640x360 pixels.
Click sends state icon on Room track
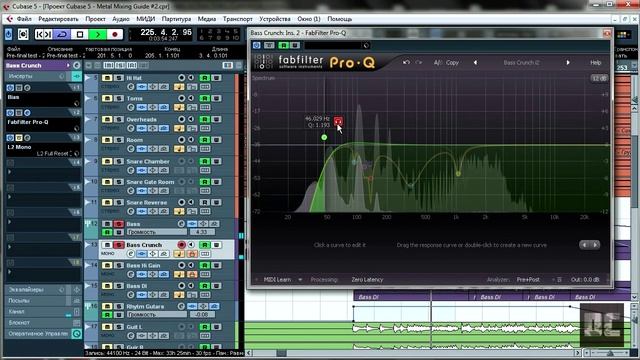coord(164,149)
